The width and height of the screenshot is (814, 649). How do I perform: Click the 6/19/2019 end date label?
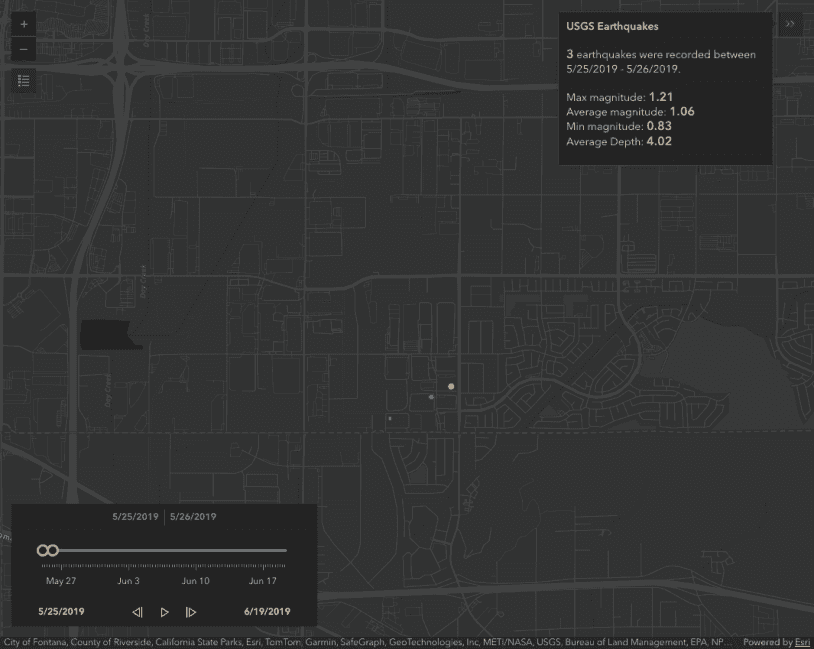267,611
